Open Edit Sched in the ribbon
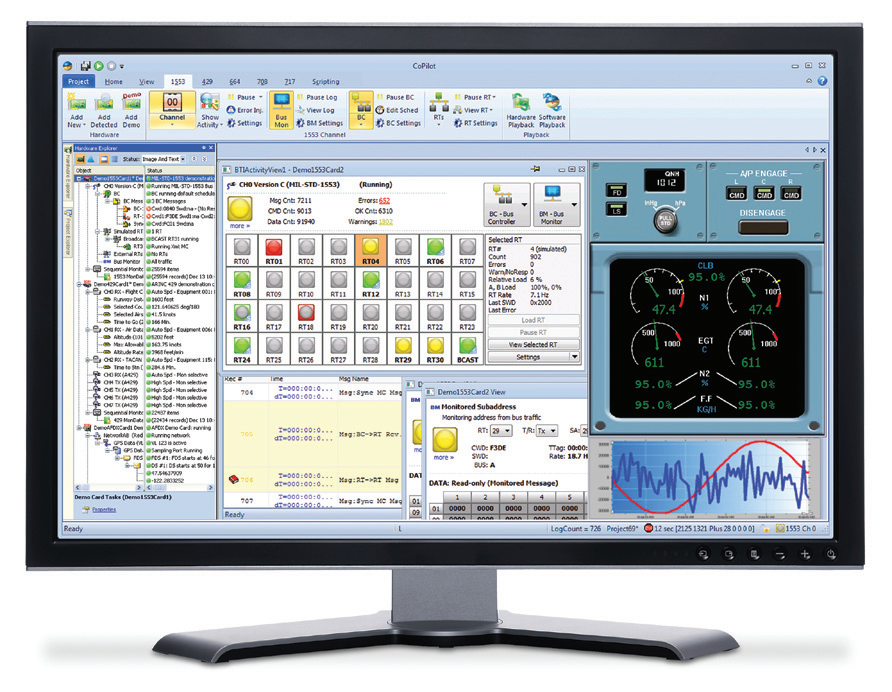892x692 pixels. [397, 110]
